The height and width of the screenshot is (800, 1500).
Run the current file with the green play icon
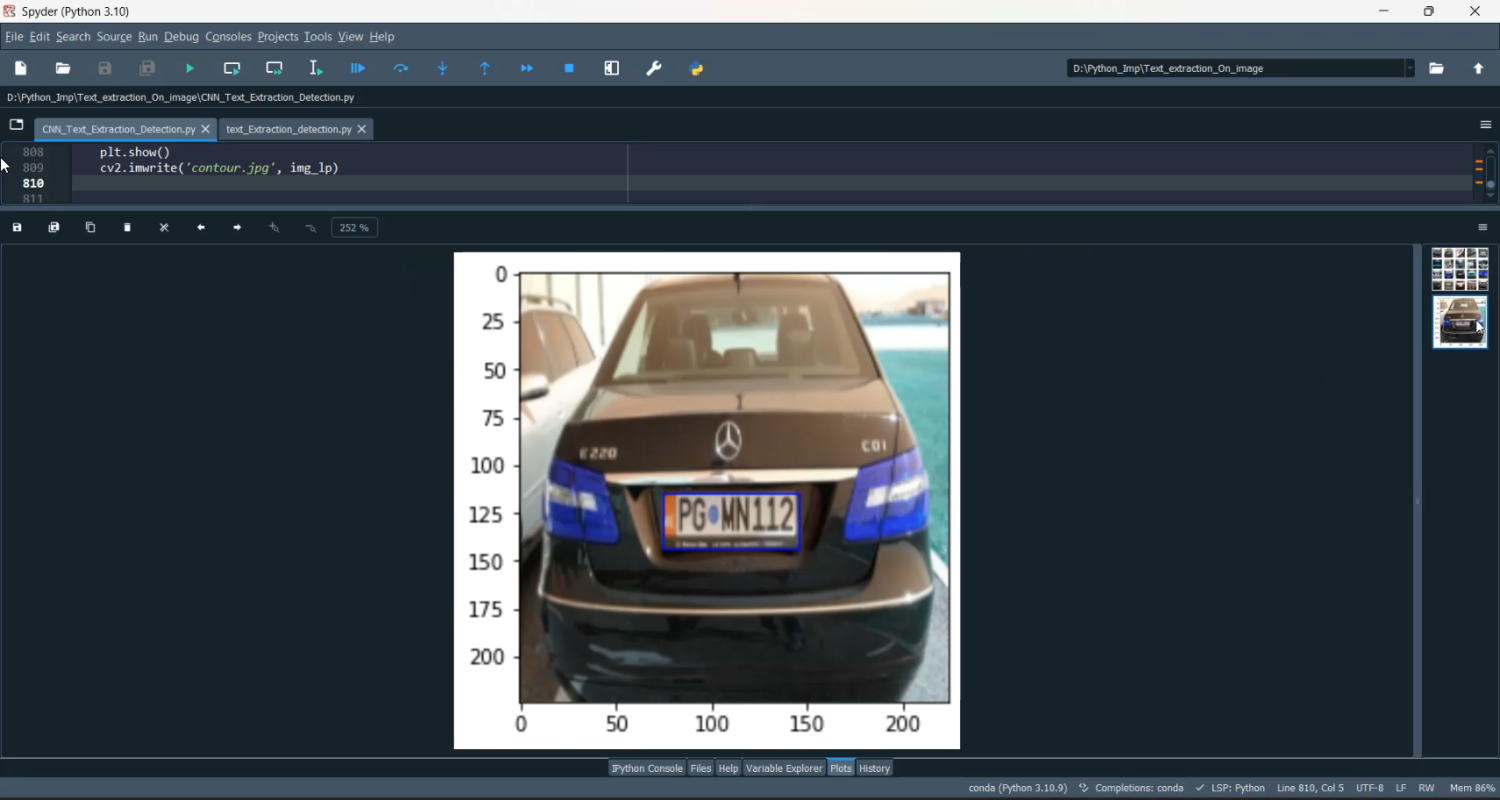(x=190, y=69)
